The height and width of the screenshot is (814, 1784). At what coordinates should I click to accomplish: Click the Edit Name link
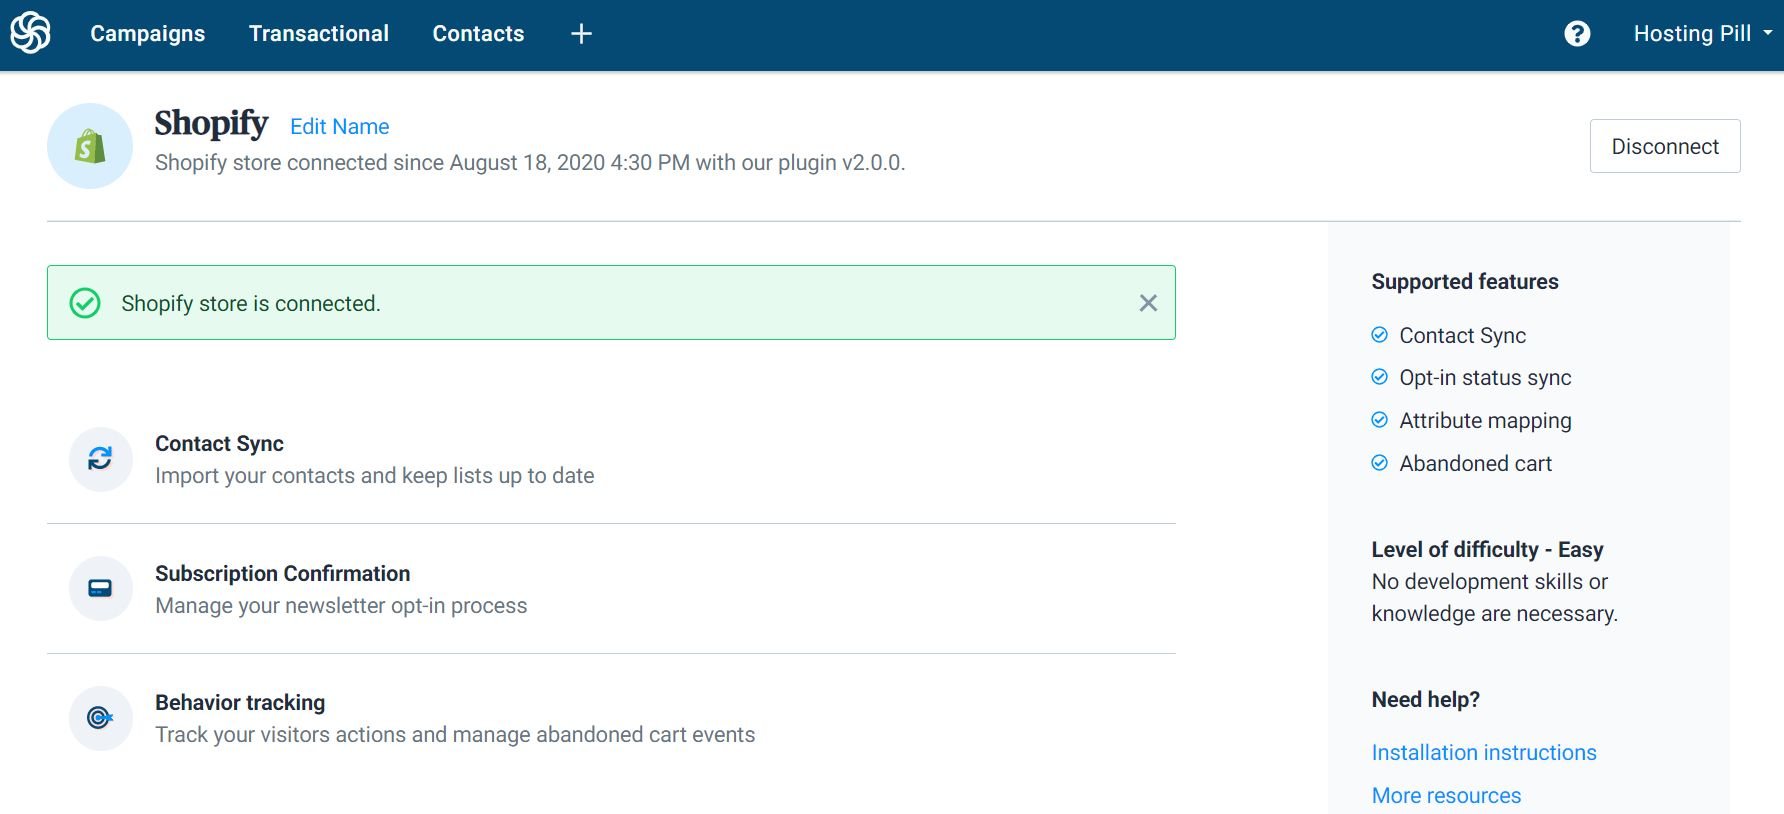point(340,127)
